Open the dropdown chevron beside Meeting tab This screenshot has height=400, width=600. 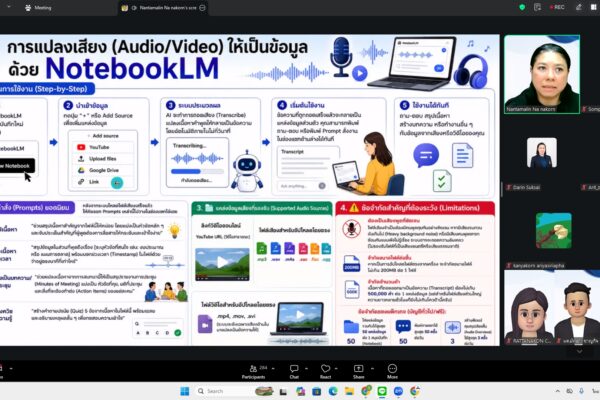coord(8,7)
